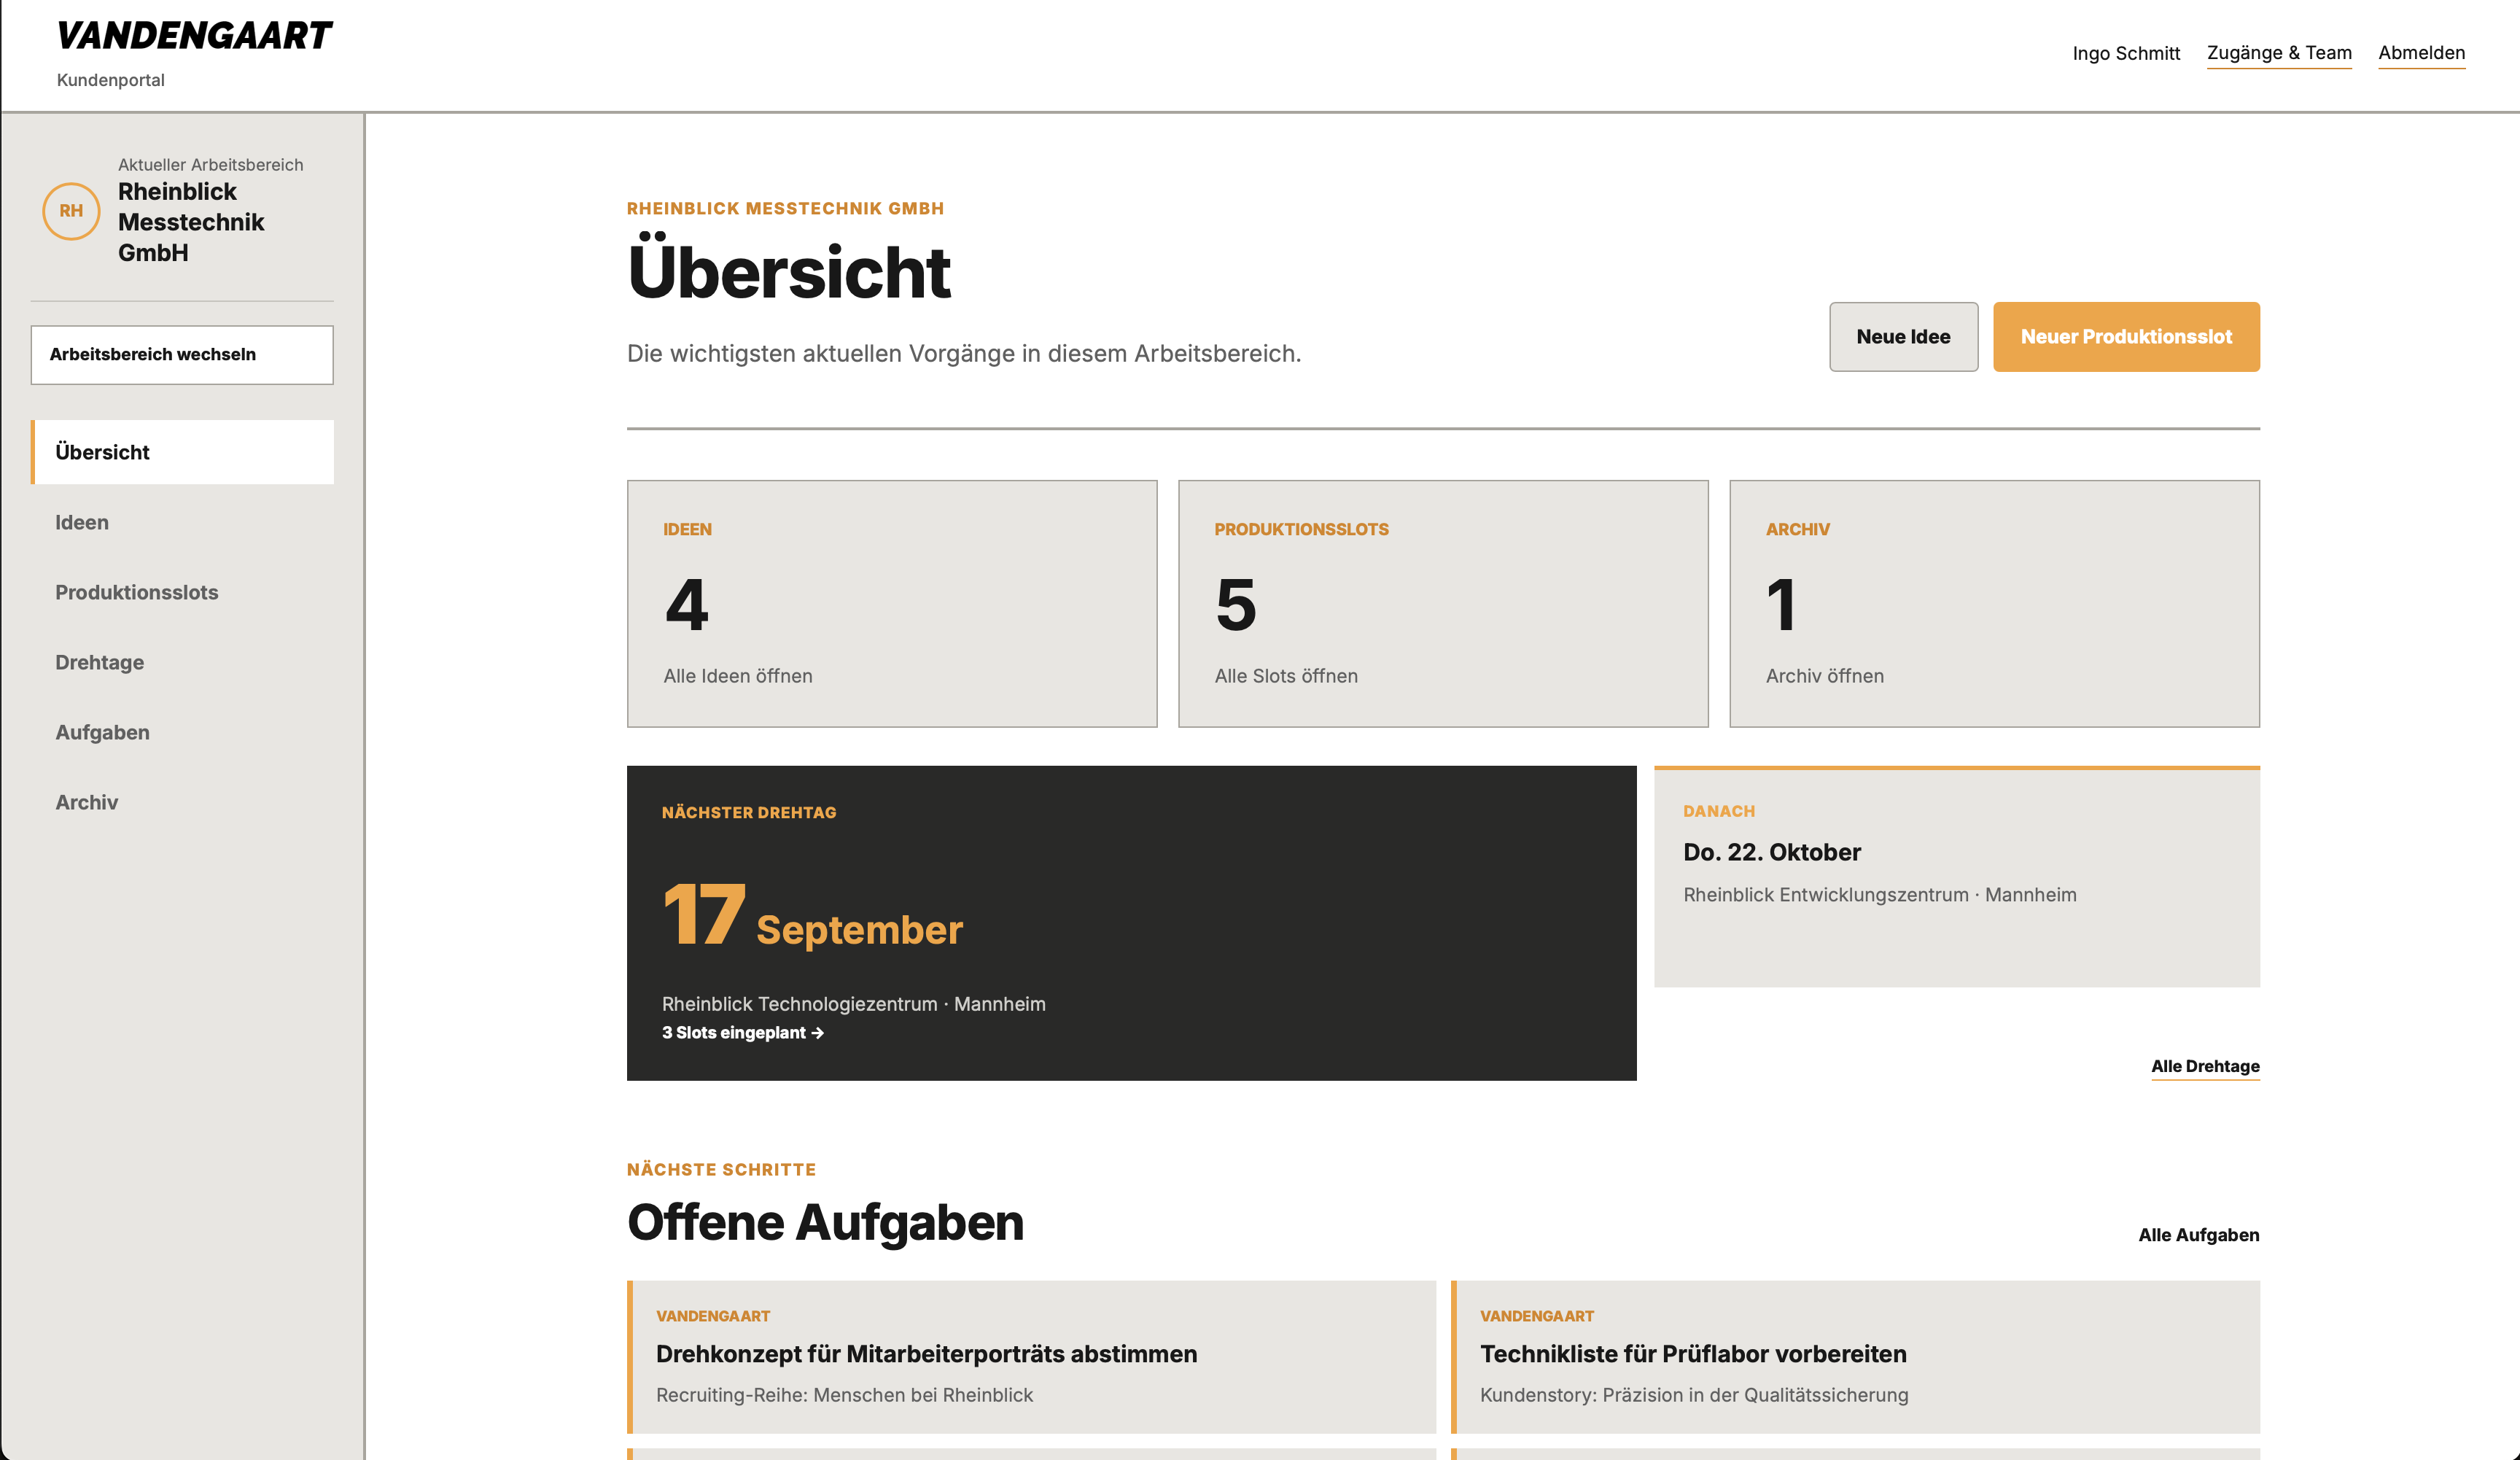Open the Ideen card showing 4

pyautogui.click(x=892, y=604)
